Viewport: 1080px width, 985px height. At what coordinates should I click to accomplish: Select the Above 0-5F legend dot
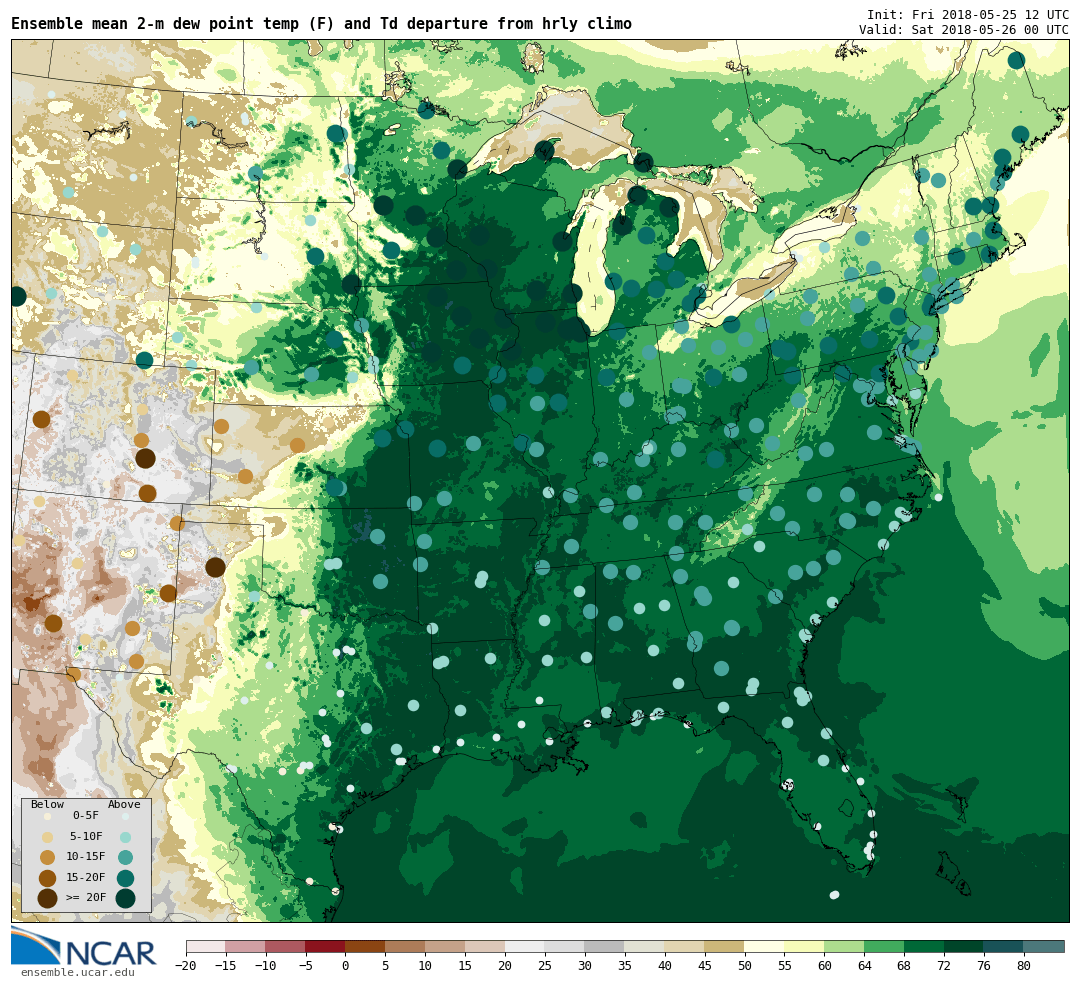point(125,816)
